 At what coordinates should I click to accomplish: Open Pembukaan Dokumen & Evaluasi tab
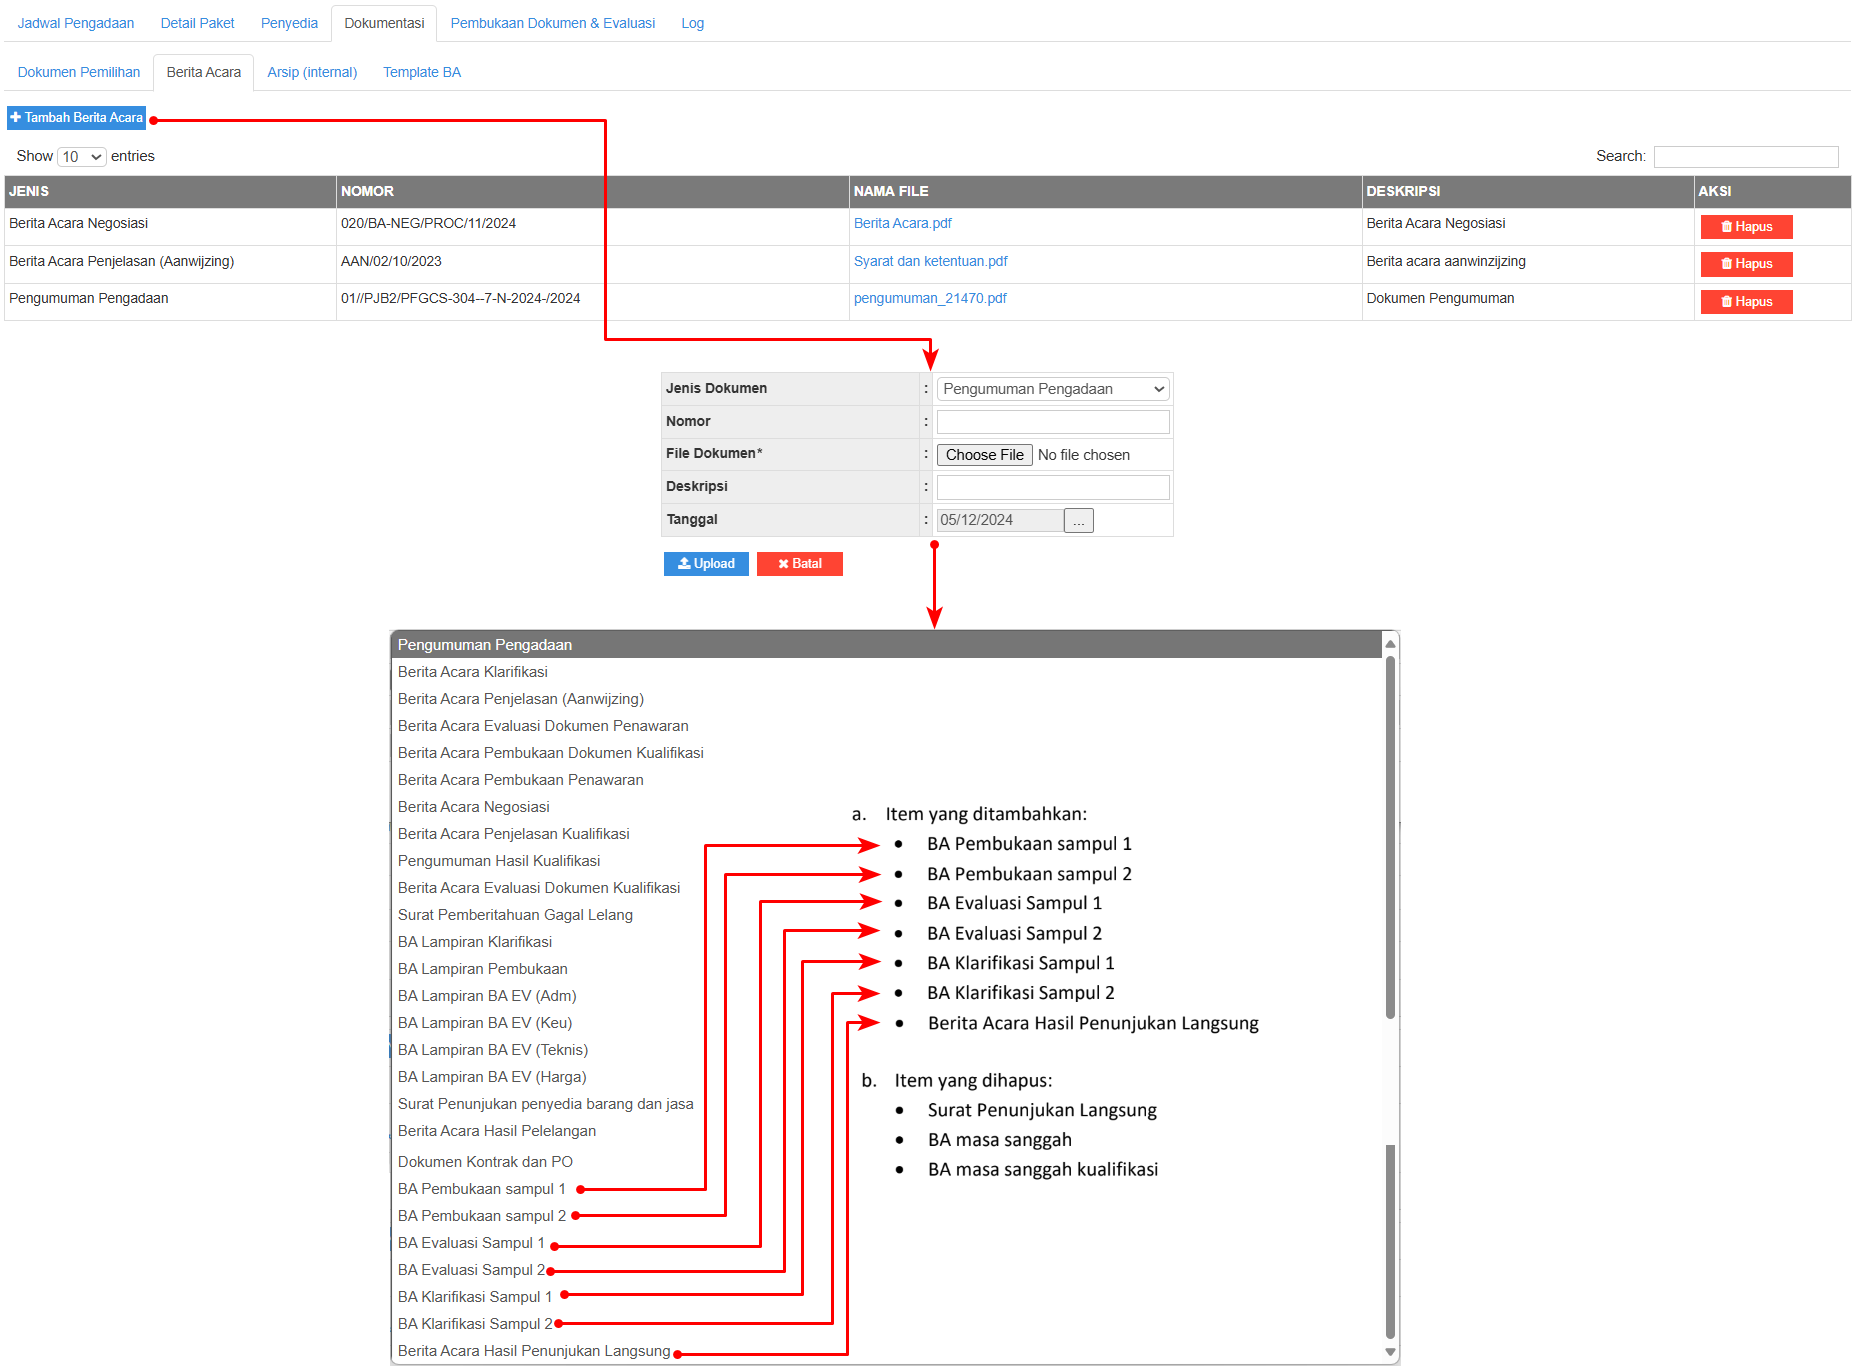pos(553,23)
